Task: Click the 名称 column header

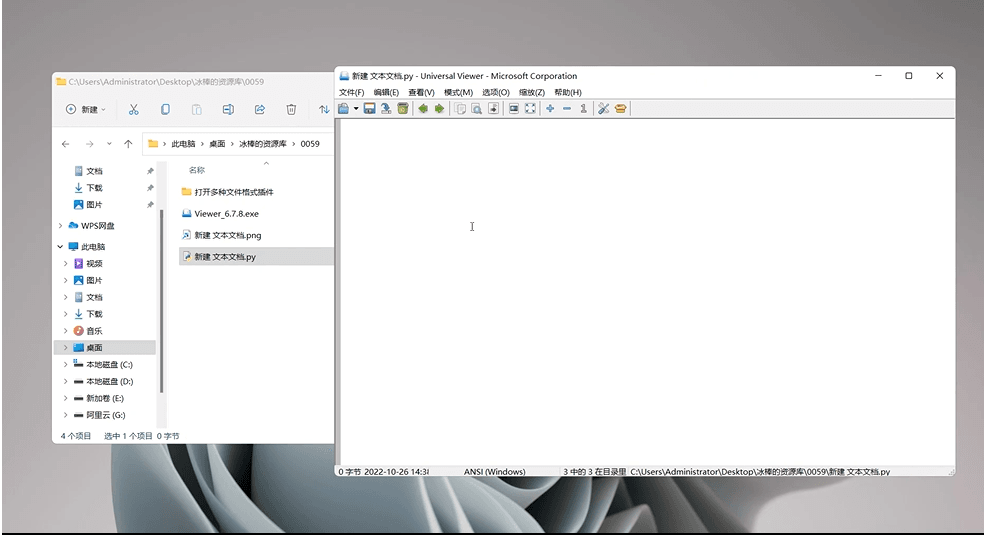Action: [197, 170]
